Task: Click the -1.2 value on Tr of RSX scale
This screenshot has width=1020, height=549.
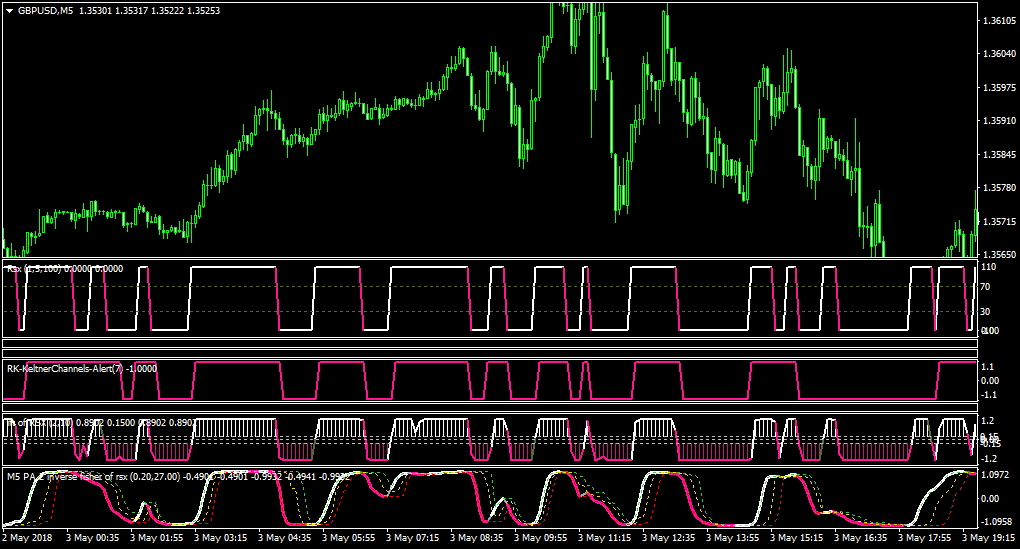Action: [x=989, y=459]
